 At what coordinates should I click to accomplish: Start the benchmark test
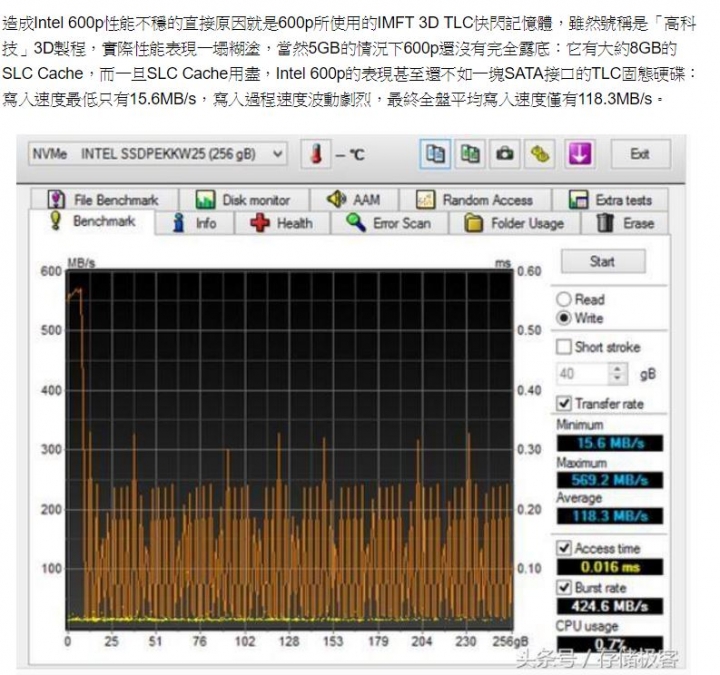click(x=603, y=261)
